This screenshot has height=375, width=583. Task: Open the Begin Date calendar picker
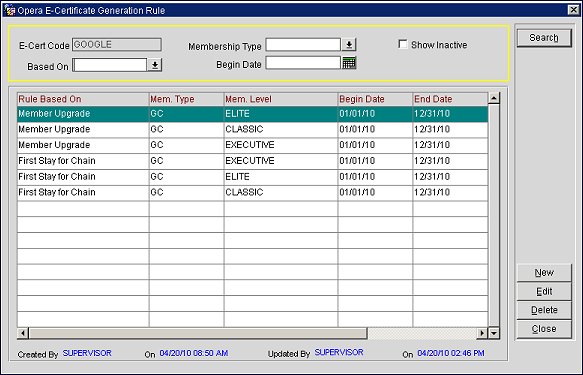pyautogui.click(x=349, y=63)
